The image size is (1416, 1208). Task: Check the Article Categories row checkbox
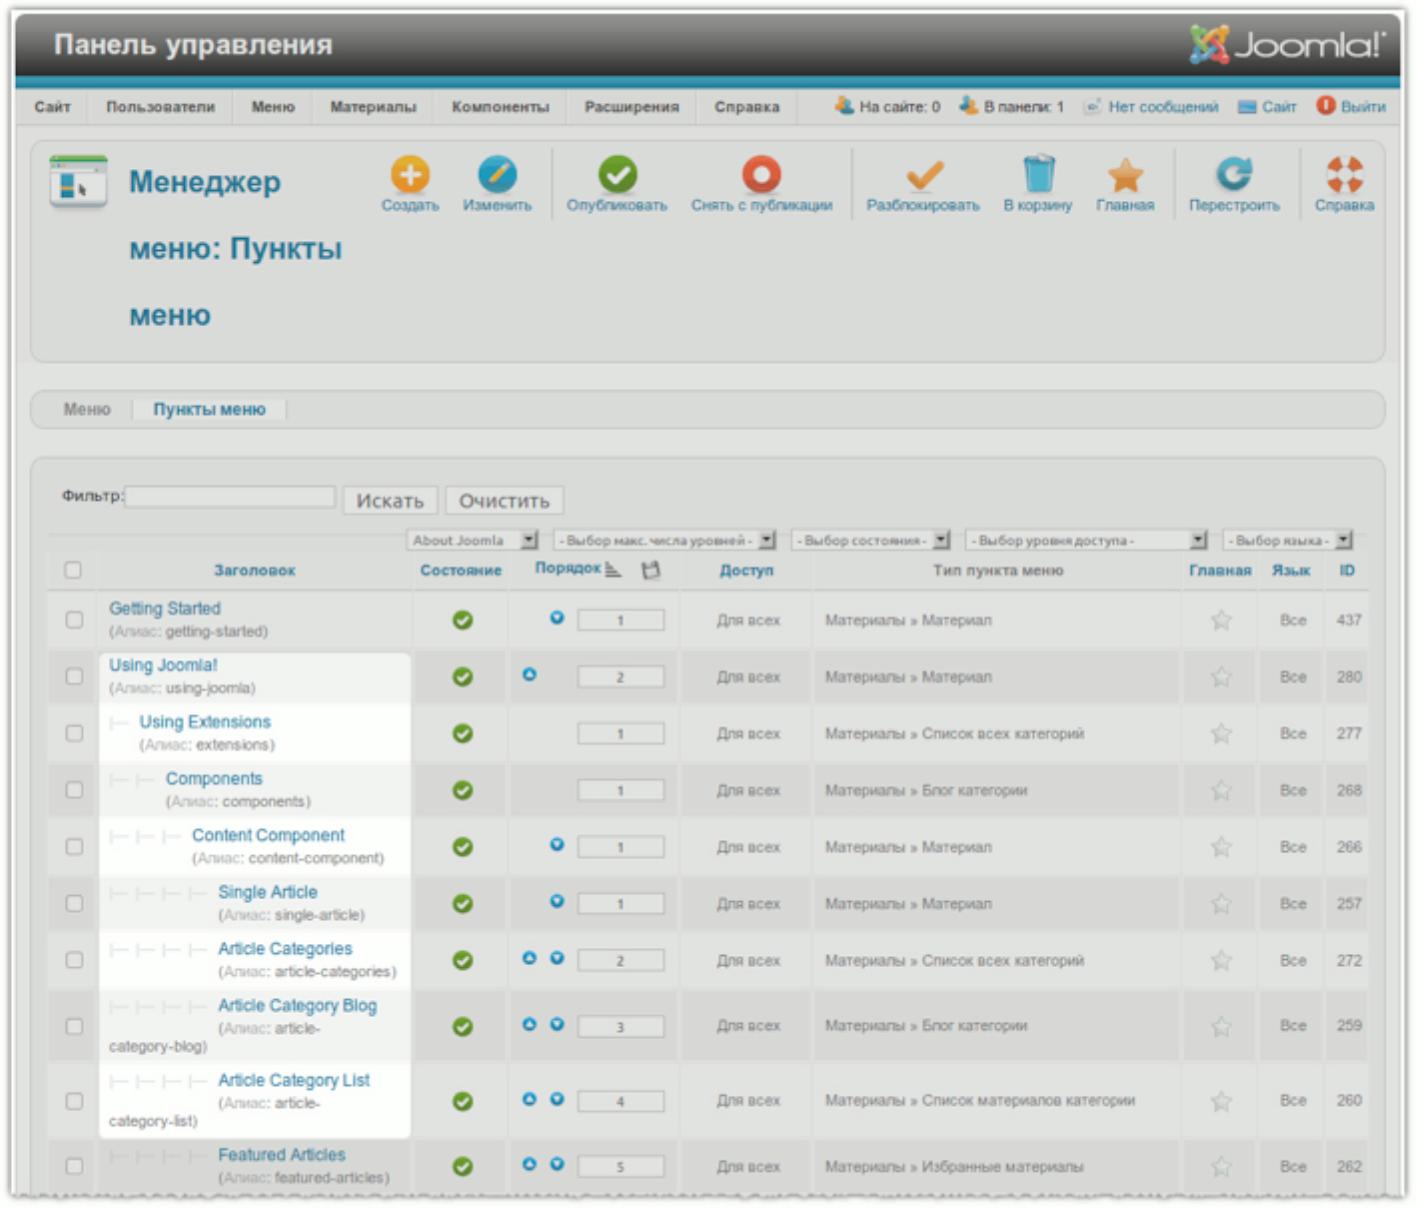[74, 960]
